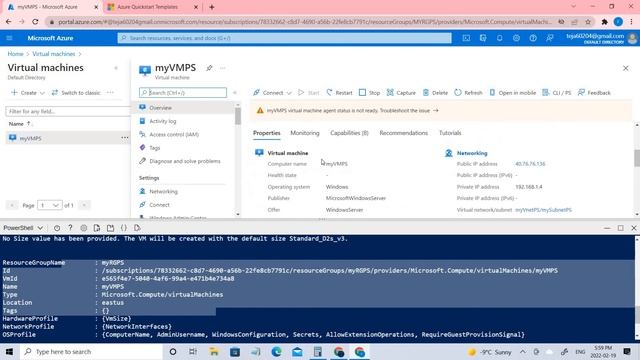Focus the Filter for any field box
This screenshot has height=360, width=640.
(x=67, y=111)
